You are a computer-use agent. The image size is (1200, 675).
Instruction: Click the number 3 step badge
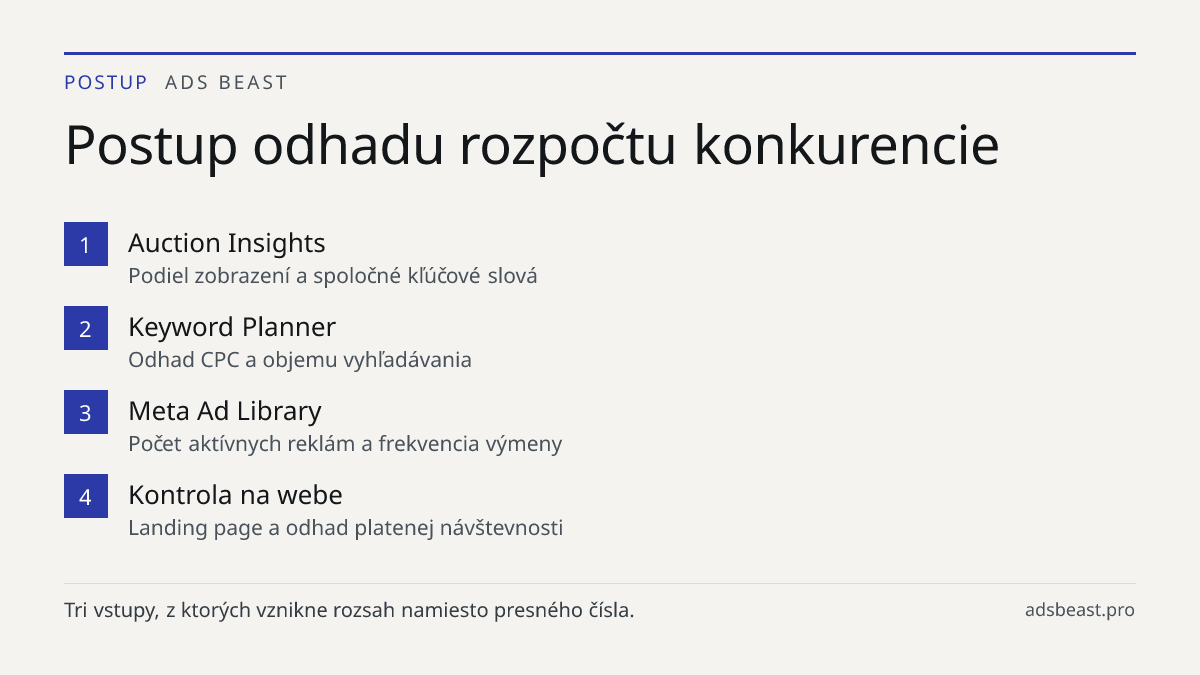pos(86,412)
